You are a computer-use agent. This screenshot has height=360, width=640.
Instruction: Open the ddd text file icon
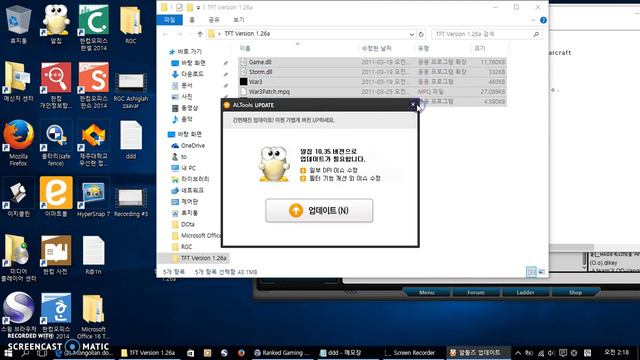(131, 140)
